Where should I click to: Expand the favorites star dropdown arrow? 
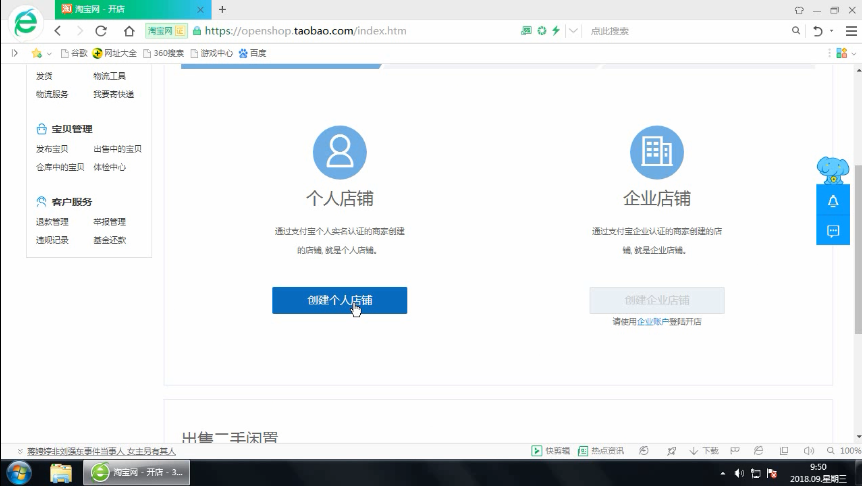pyautogui.click(x=49, y=54)
